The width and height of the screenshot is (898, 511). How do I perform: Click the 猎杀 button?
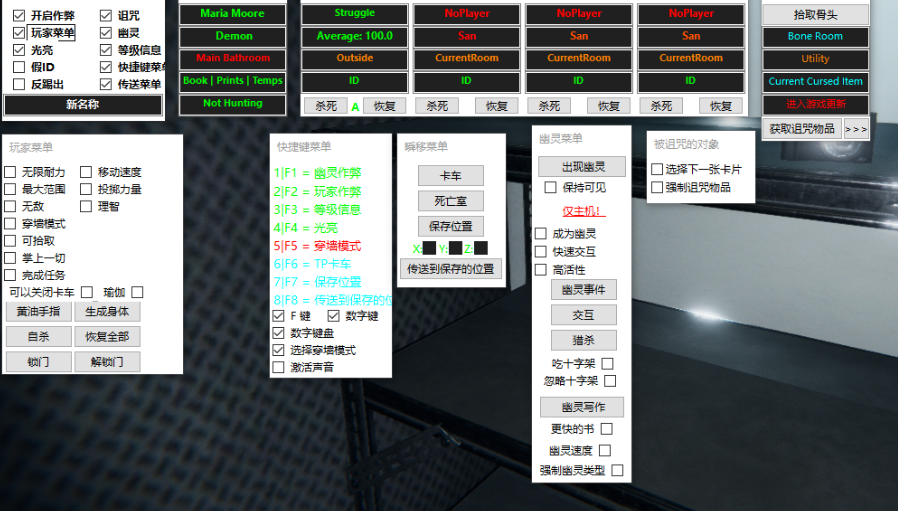coord(584,340)
